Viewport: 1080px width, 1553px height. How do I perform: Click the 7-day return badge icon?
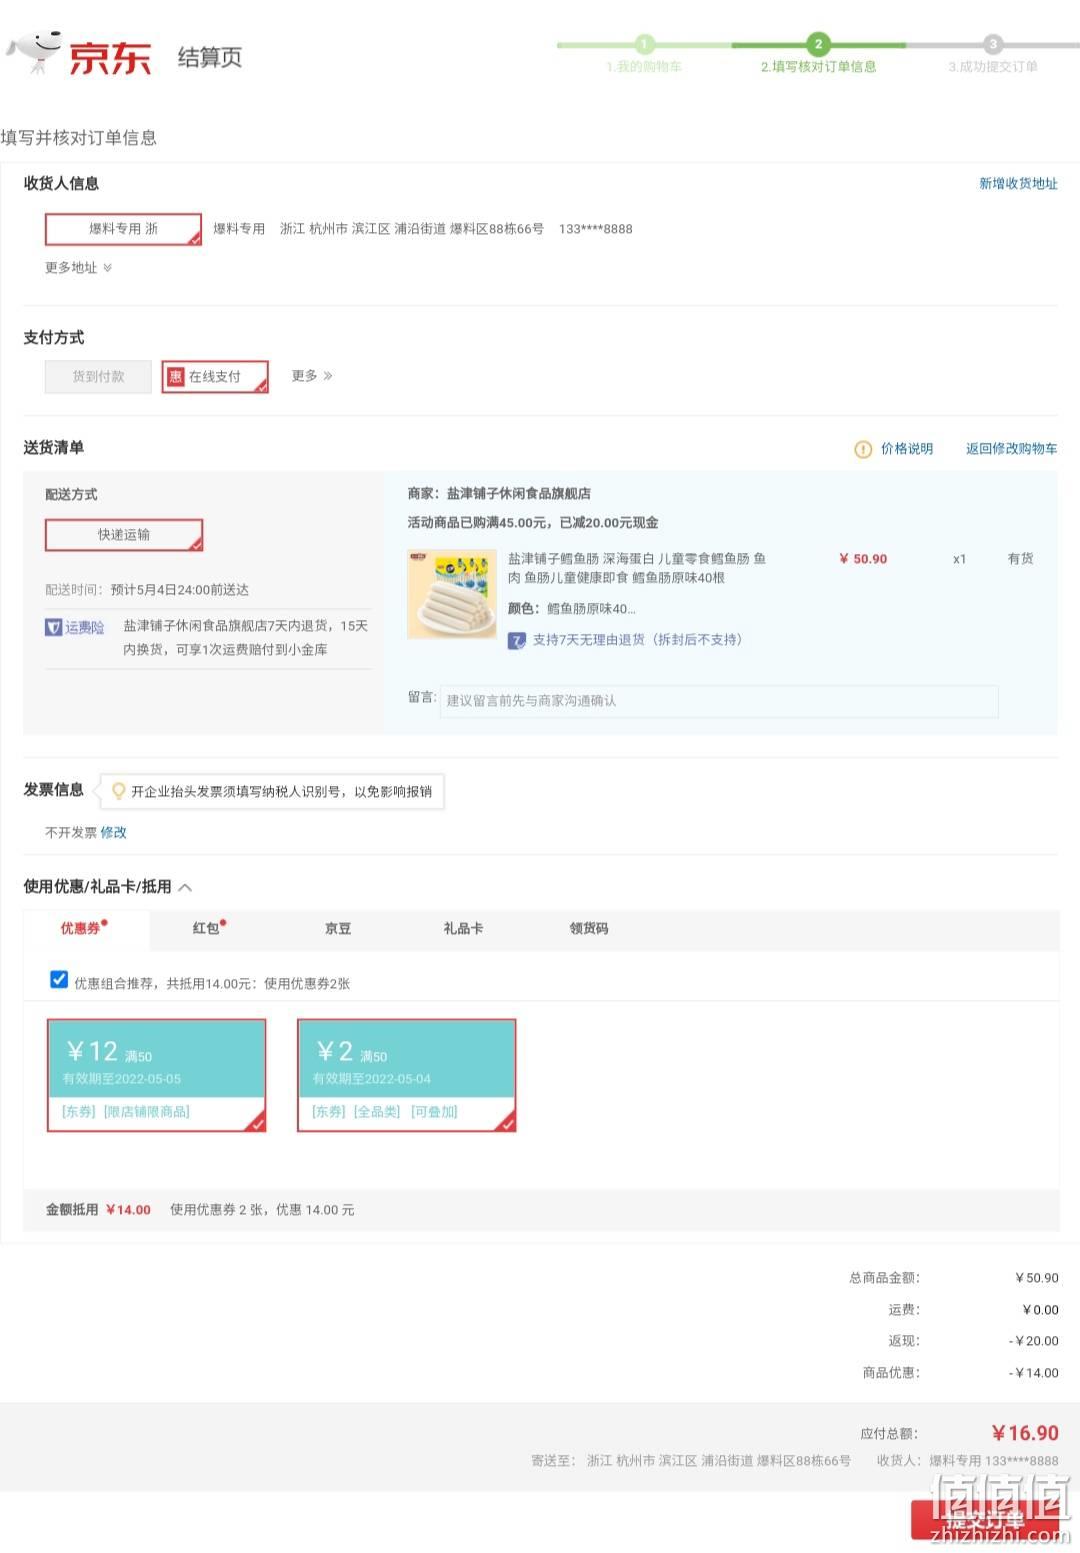(517, 640)
